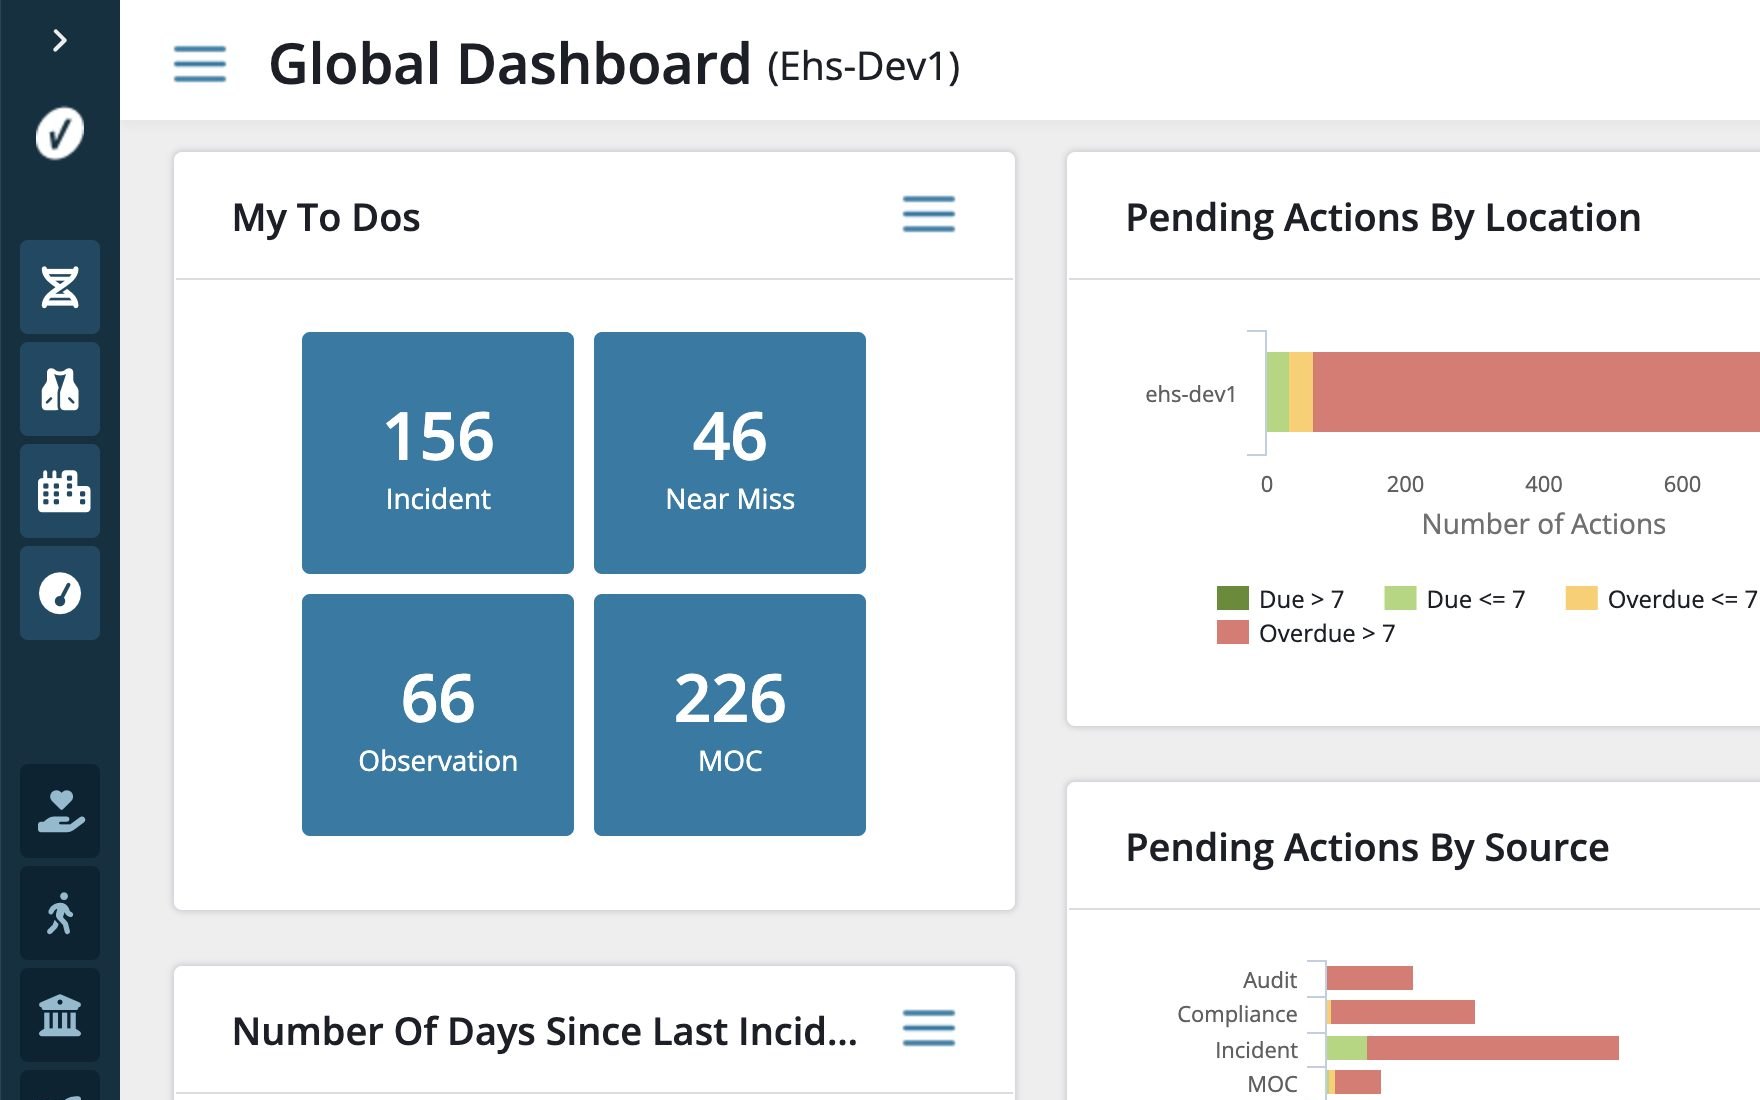The height and width of the screenshot is (1100, 1760).
Task: Click the Compliance axis label
Action: (1237, 1014)
